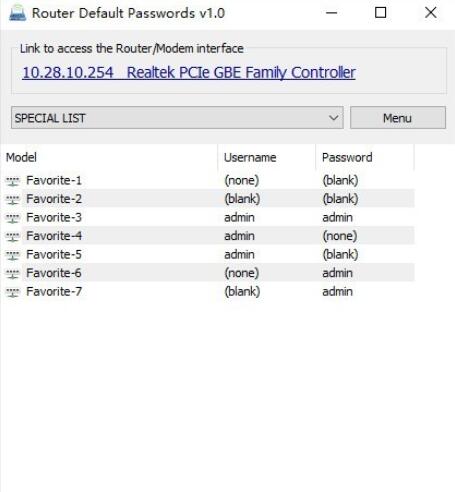This screenshot has width=455, height=492.
Task: Open the SPECIAL LIST dropdown
Action: click(x=177, y=118)
